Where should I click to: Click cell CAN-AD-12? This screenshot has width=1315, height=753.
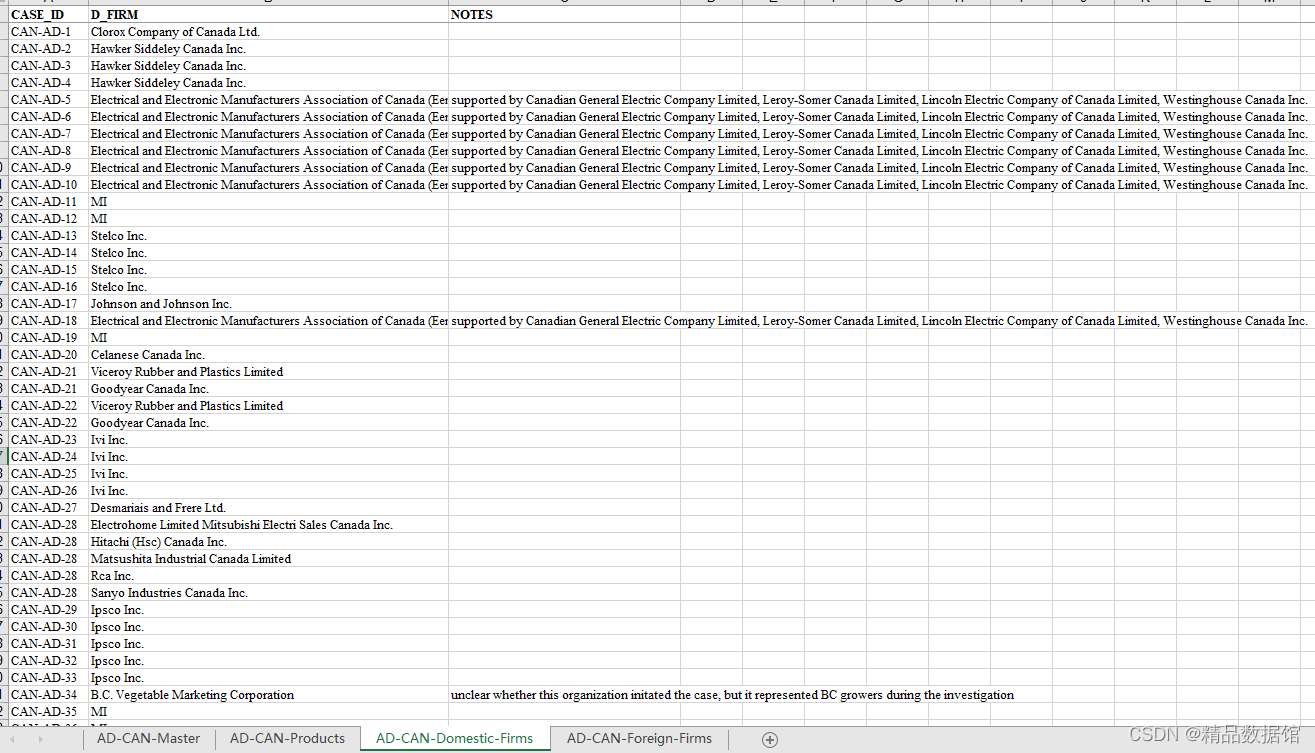(49, 219)
